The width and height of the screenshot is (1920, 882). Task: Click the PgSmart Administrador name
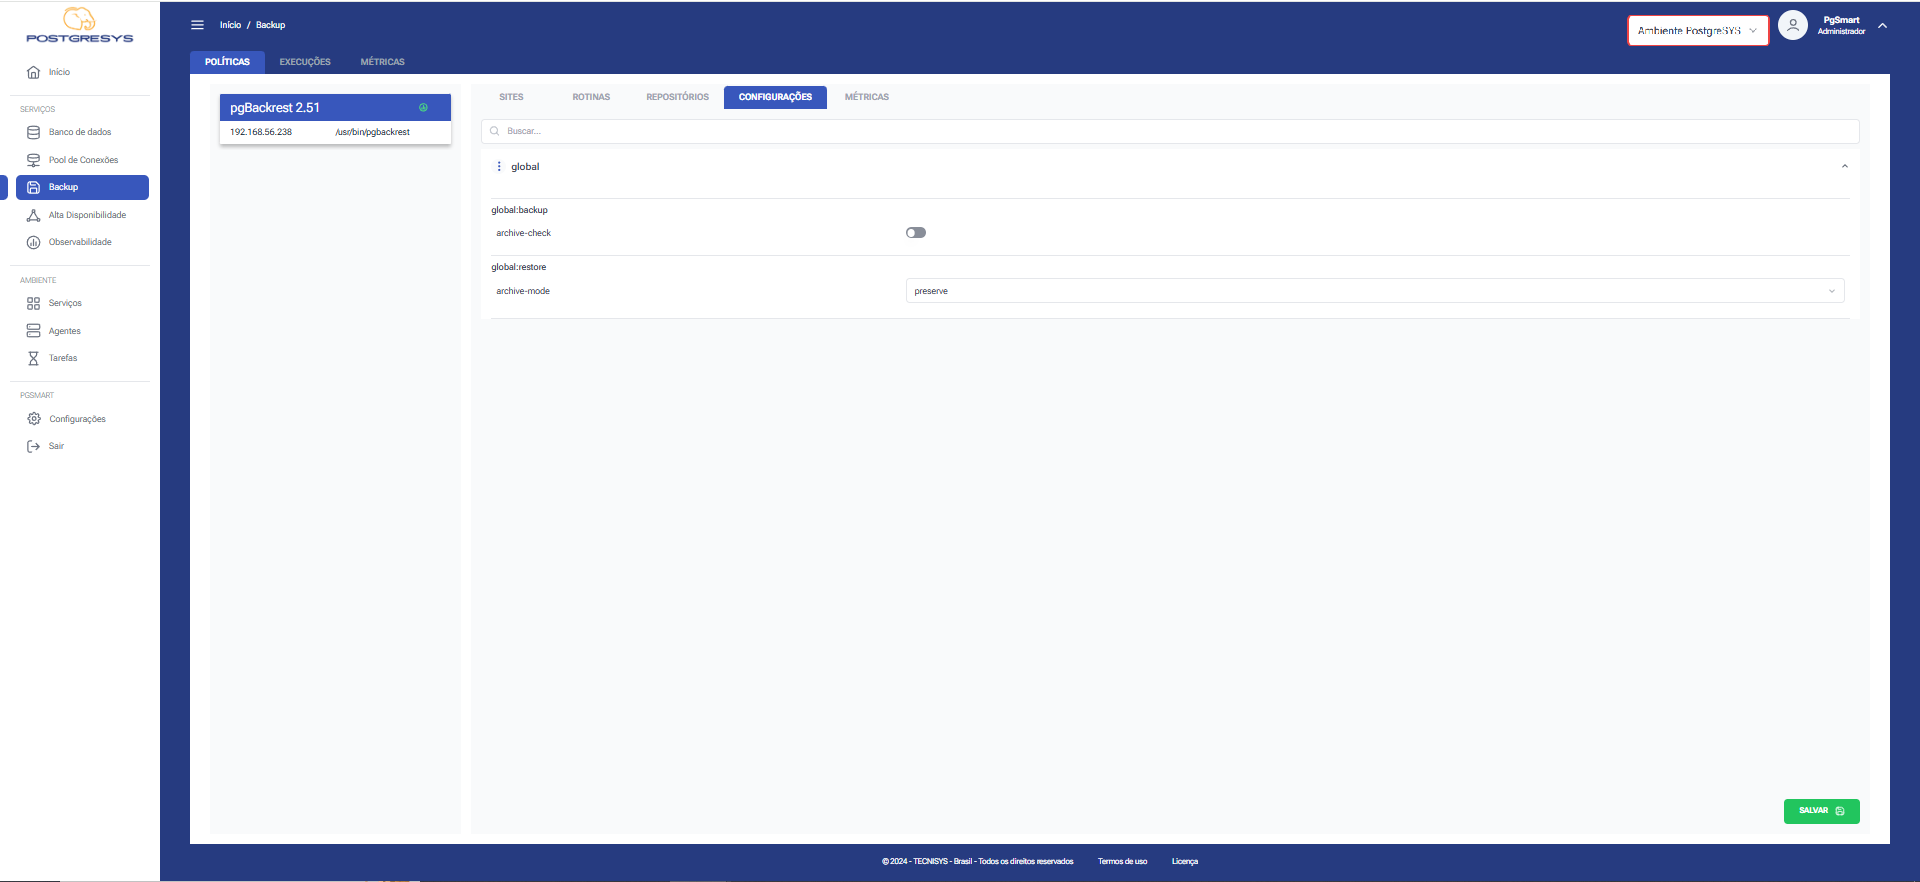(1841, 26)
